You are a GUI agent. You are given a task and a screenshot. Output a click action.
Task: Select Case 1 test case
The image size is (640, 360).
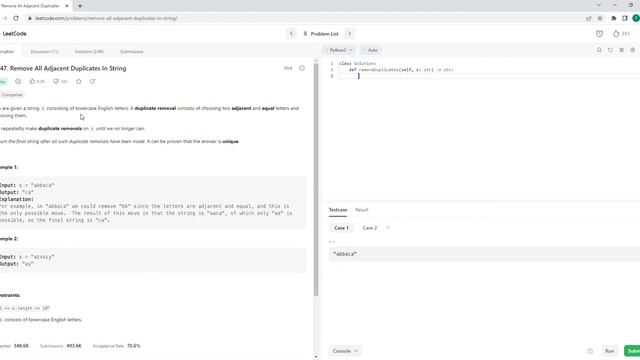tap(341, 228)
